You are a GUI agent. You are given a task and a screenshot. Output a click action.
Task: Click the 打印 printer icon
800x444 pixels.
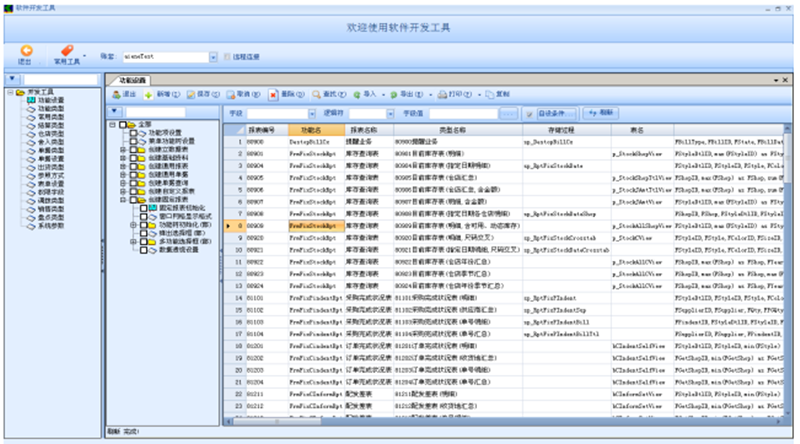coord(441,94)
